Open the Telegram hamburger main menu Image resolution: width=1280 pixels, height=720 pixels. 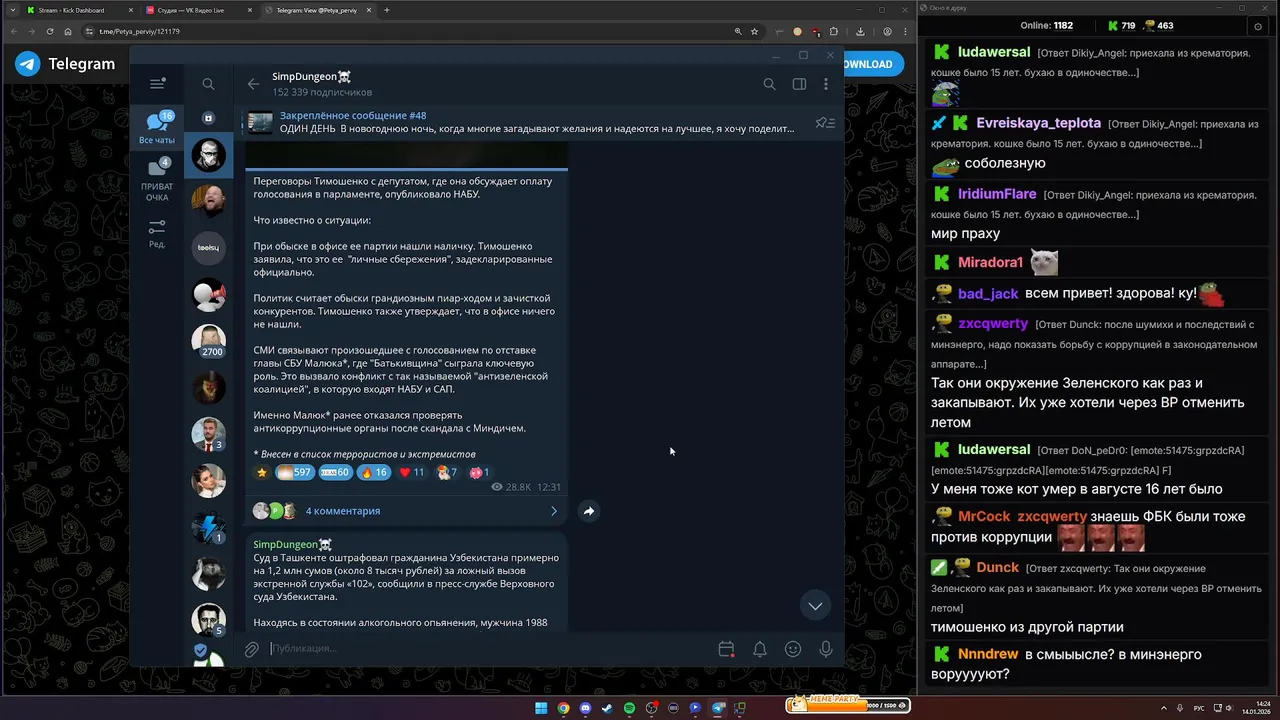[157, 84]
